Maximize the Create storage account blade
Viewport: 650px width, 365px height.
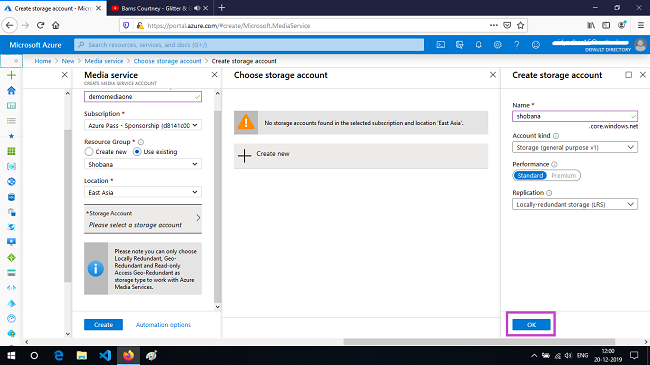[628, 75]
